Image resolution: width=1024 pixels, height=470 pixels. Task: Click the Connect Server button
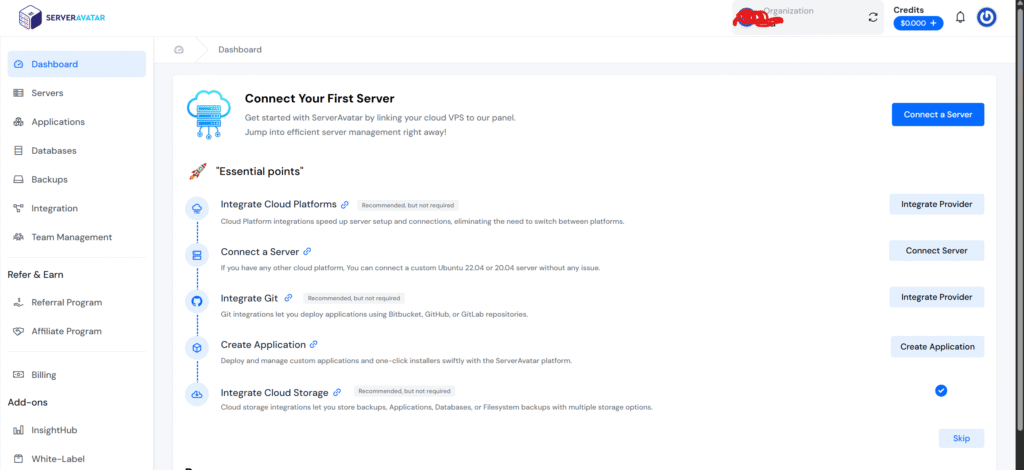[x=936, y=251]
